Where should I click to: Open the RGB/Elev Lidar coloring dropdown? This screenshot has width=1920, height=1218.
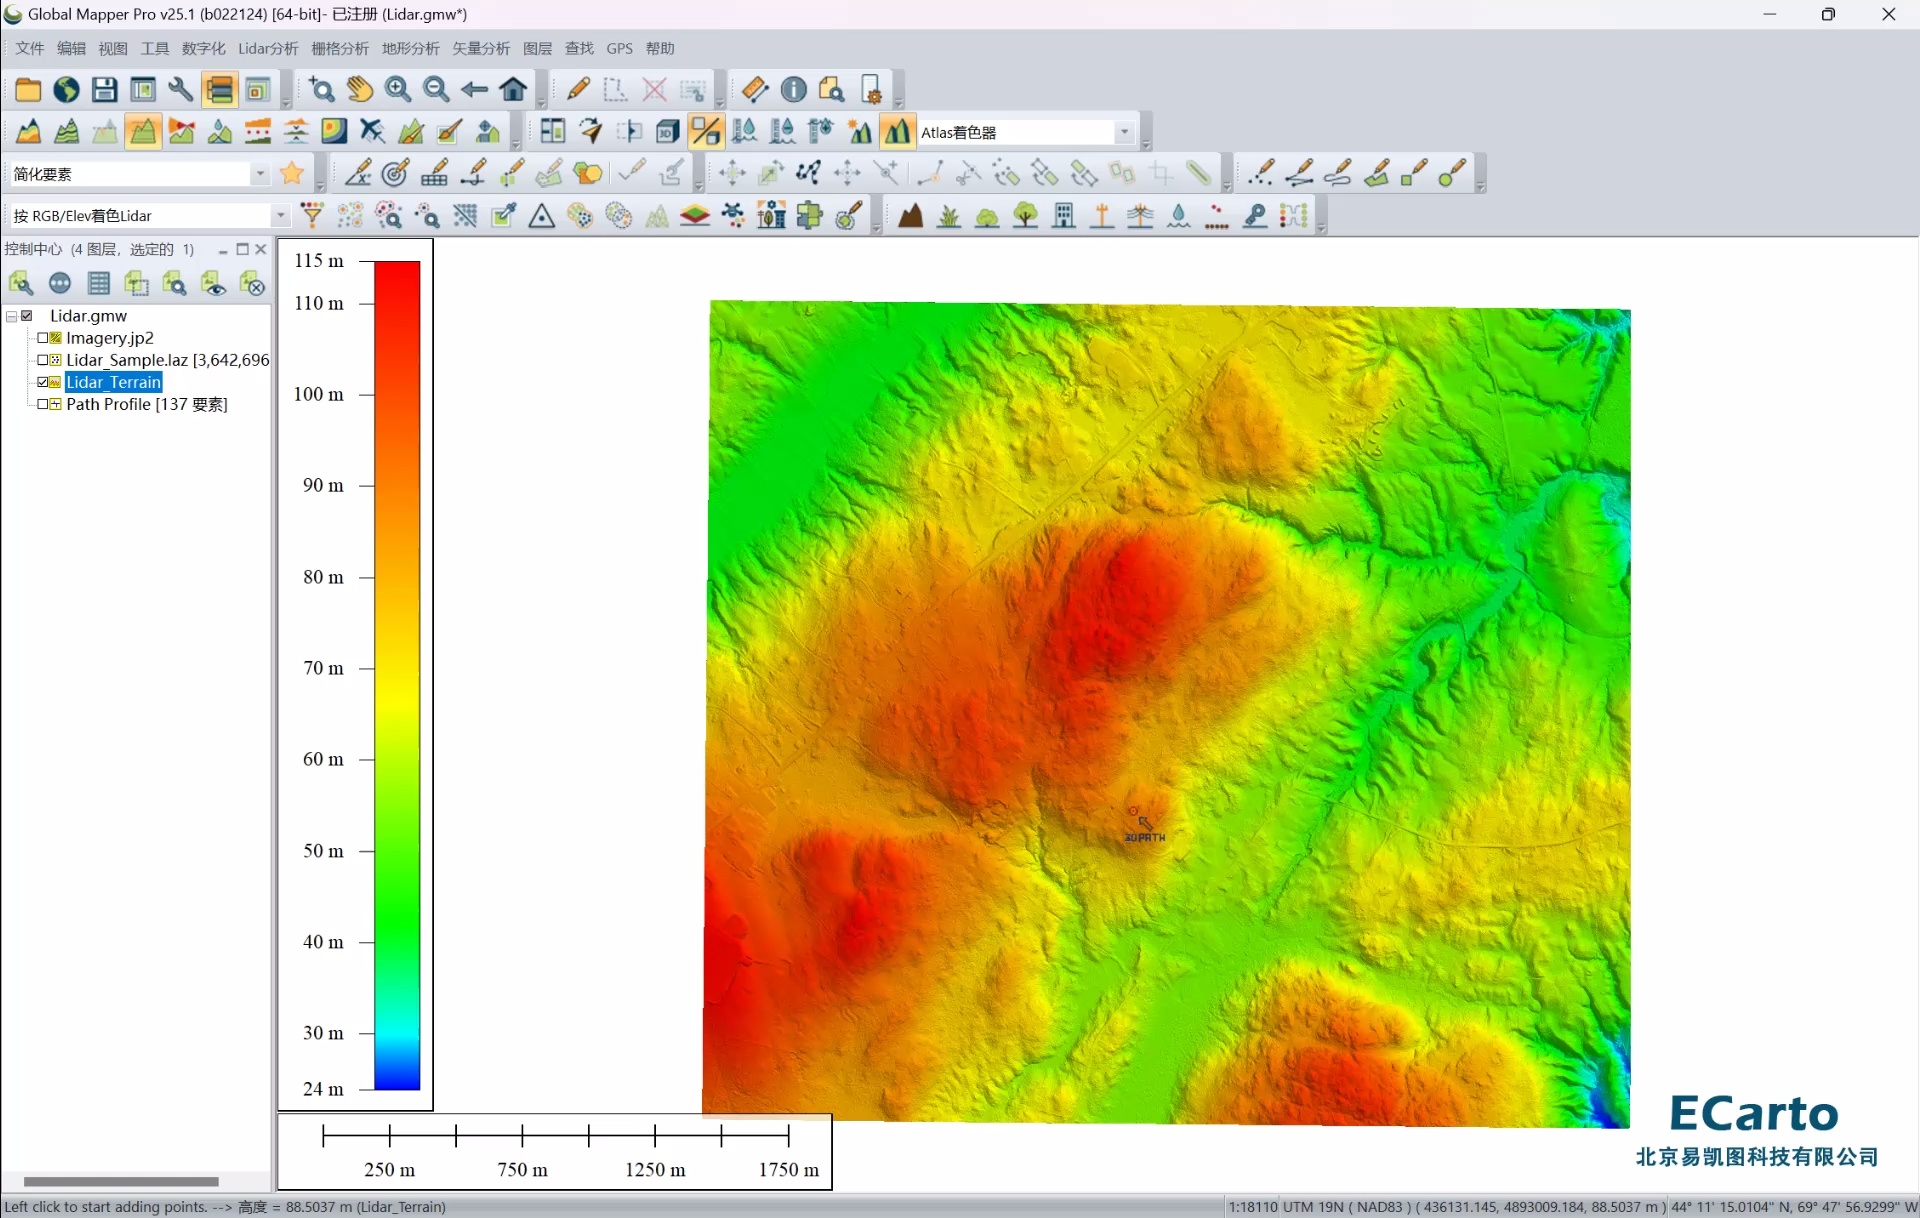point(280,216)
